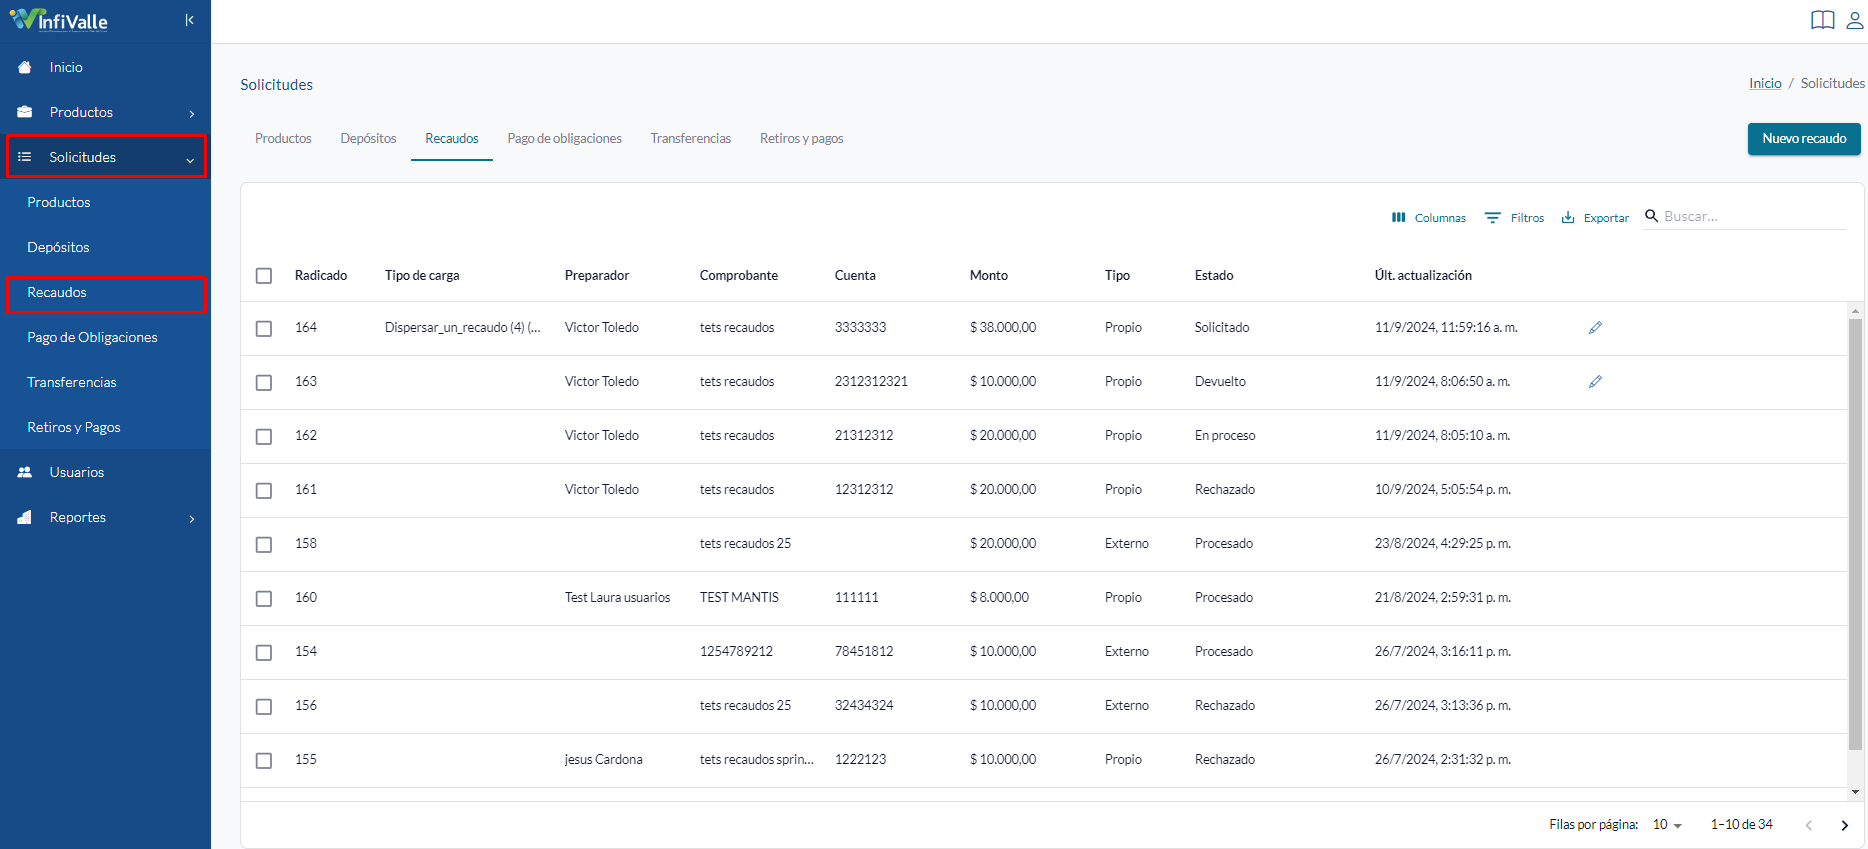Collapse the sidebar with the arrow icon
Viewport: 1868px width, 849px height.
(189, 20)
